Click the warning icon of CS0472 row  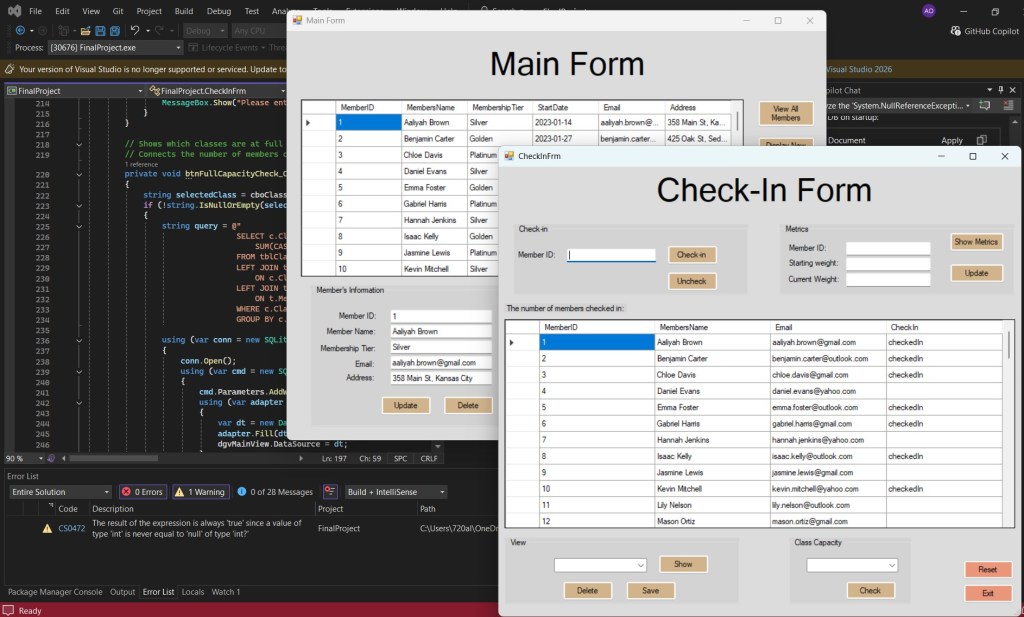[x=47, y=528]
